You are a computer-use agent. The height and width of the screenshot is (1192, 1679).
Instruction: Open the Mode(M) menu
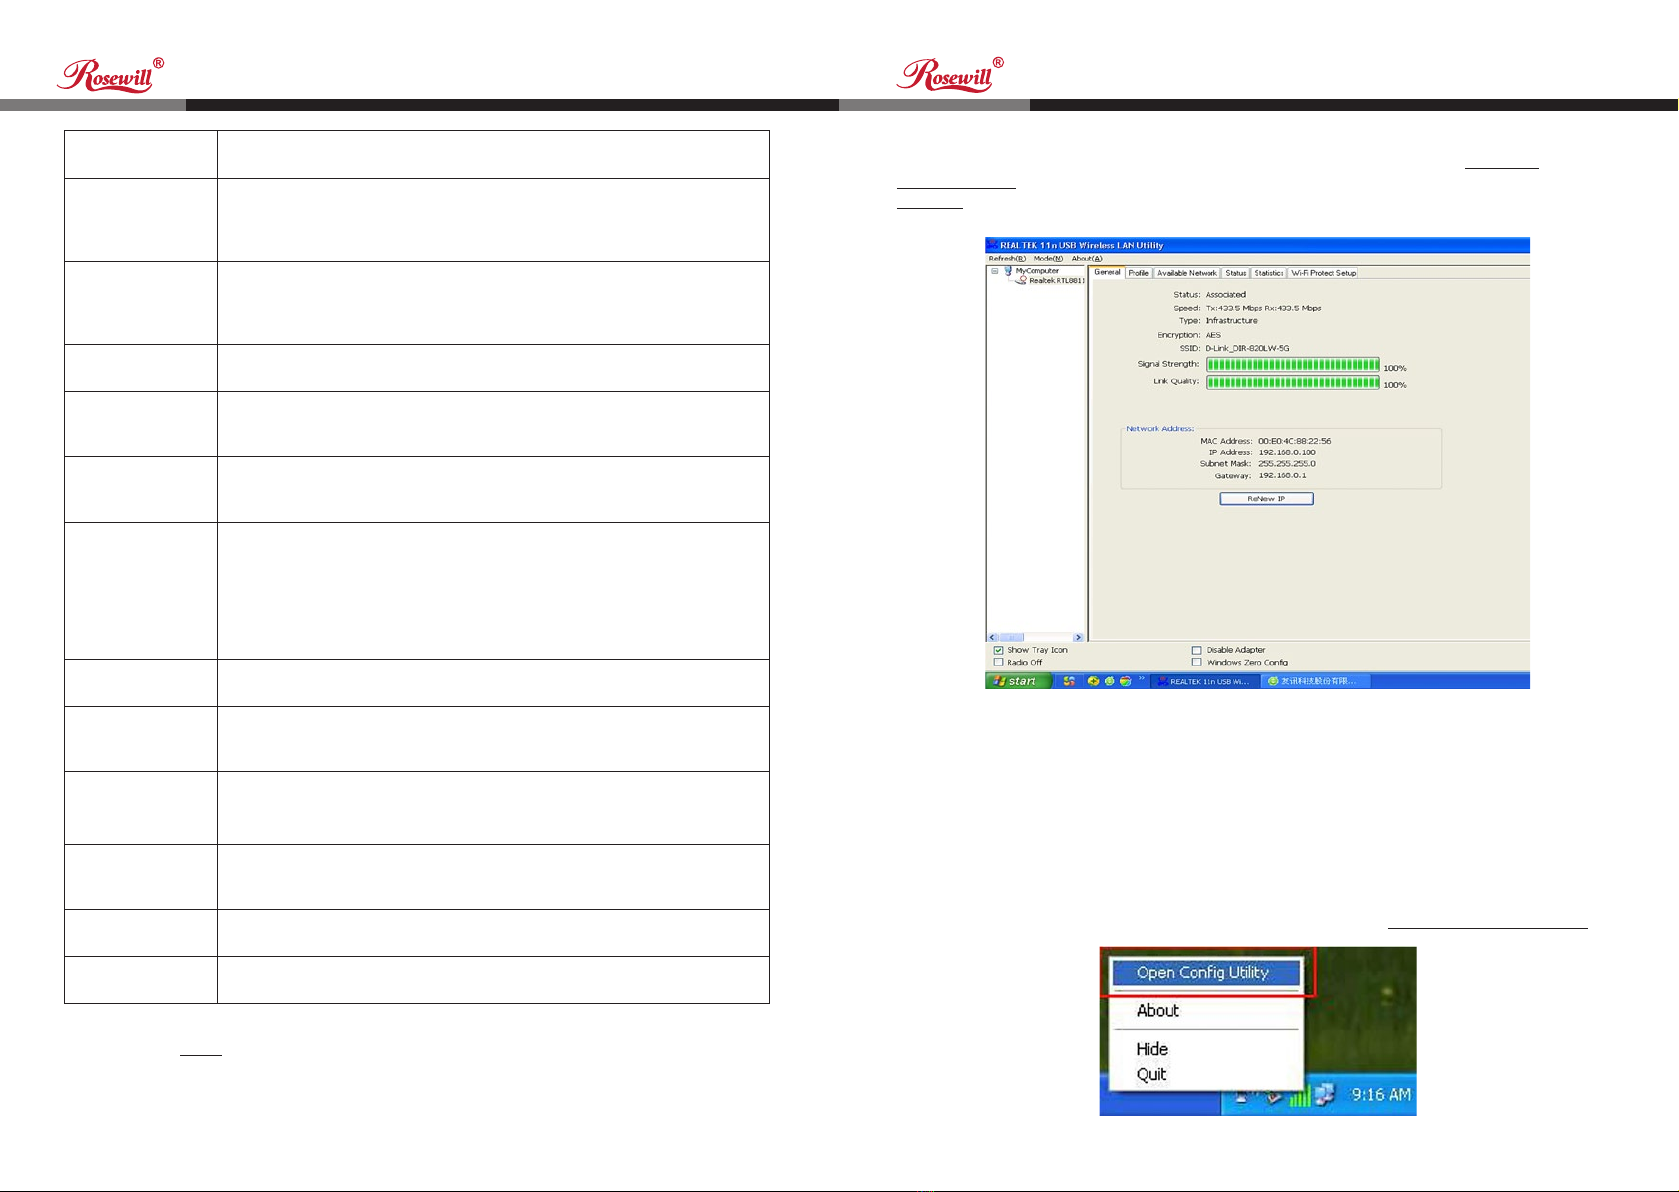1047,258
